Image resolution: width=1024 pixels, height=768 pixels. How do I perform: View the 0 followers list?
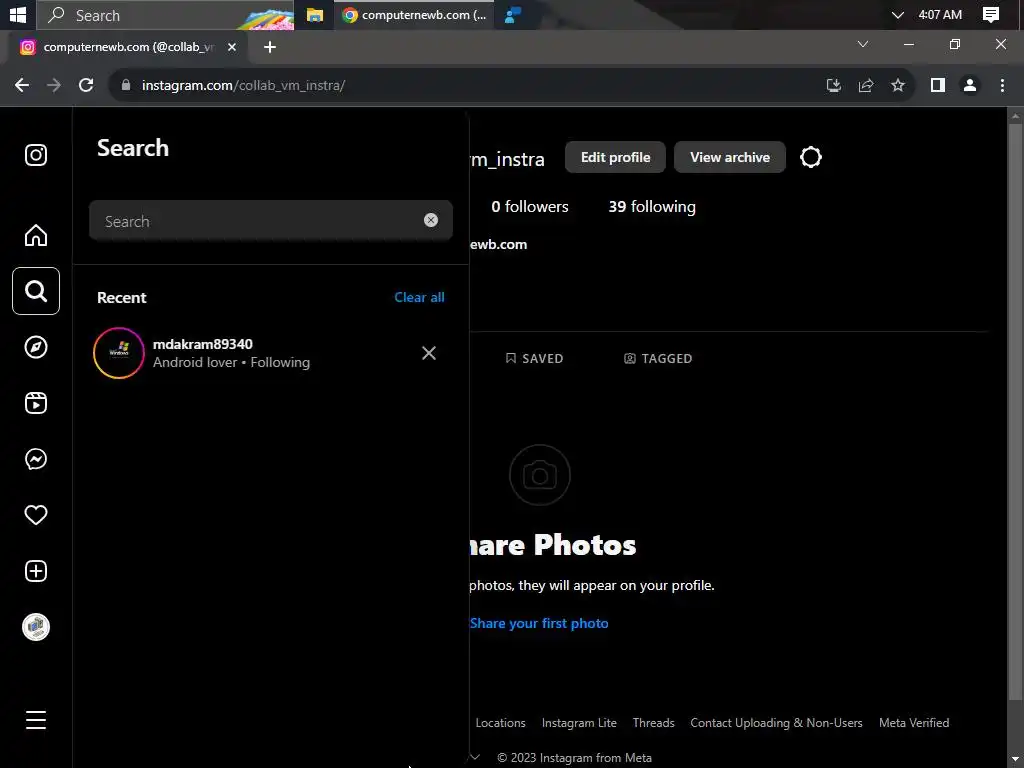530,207
